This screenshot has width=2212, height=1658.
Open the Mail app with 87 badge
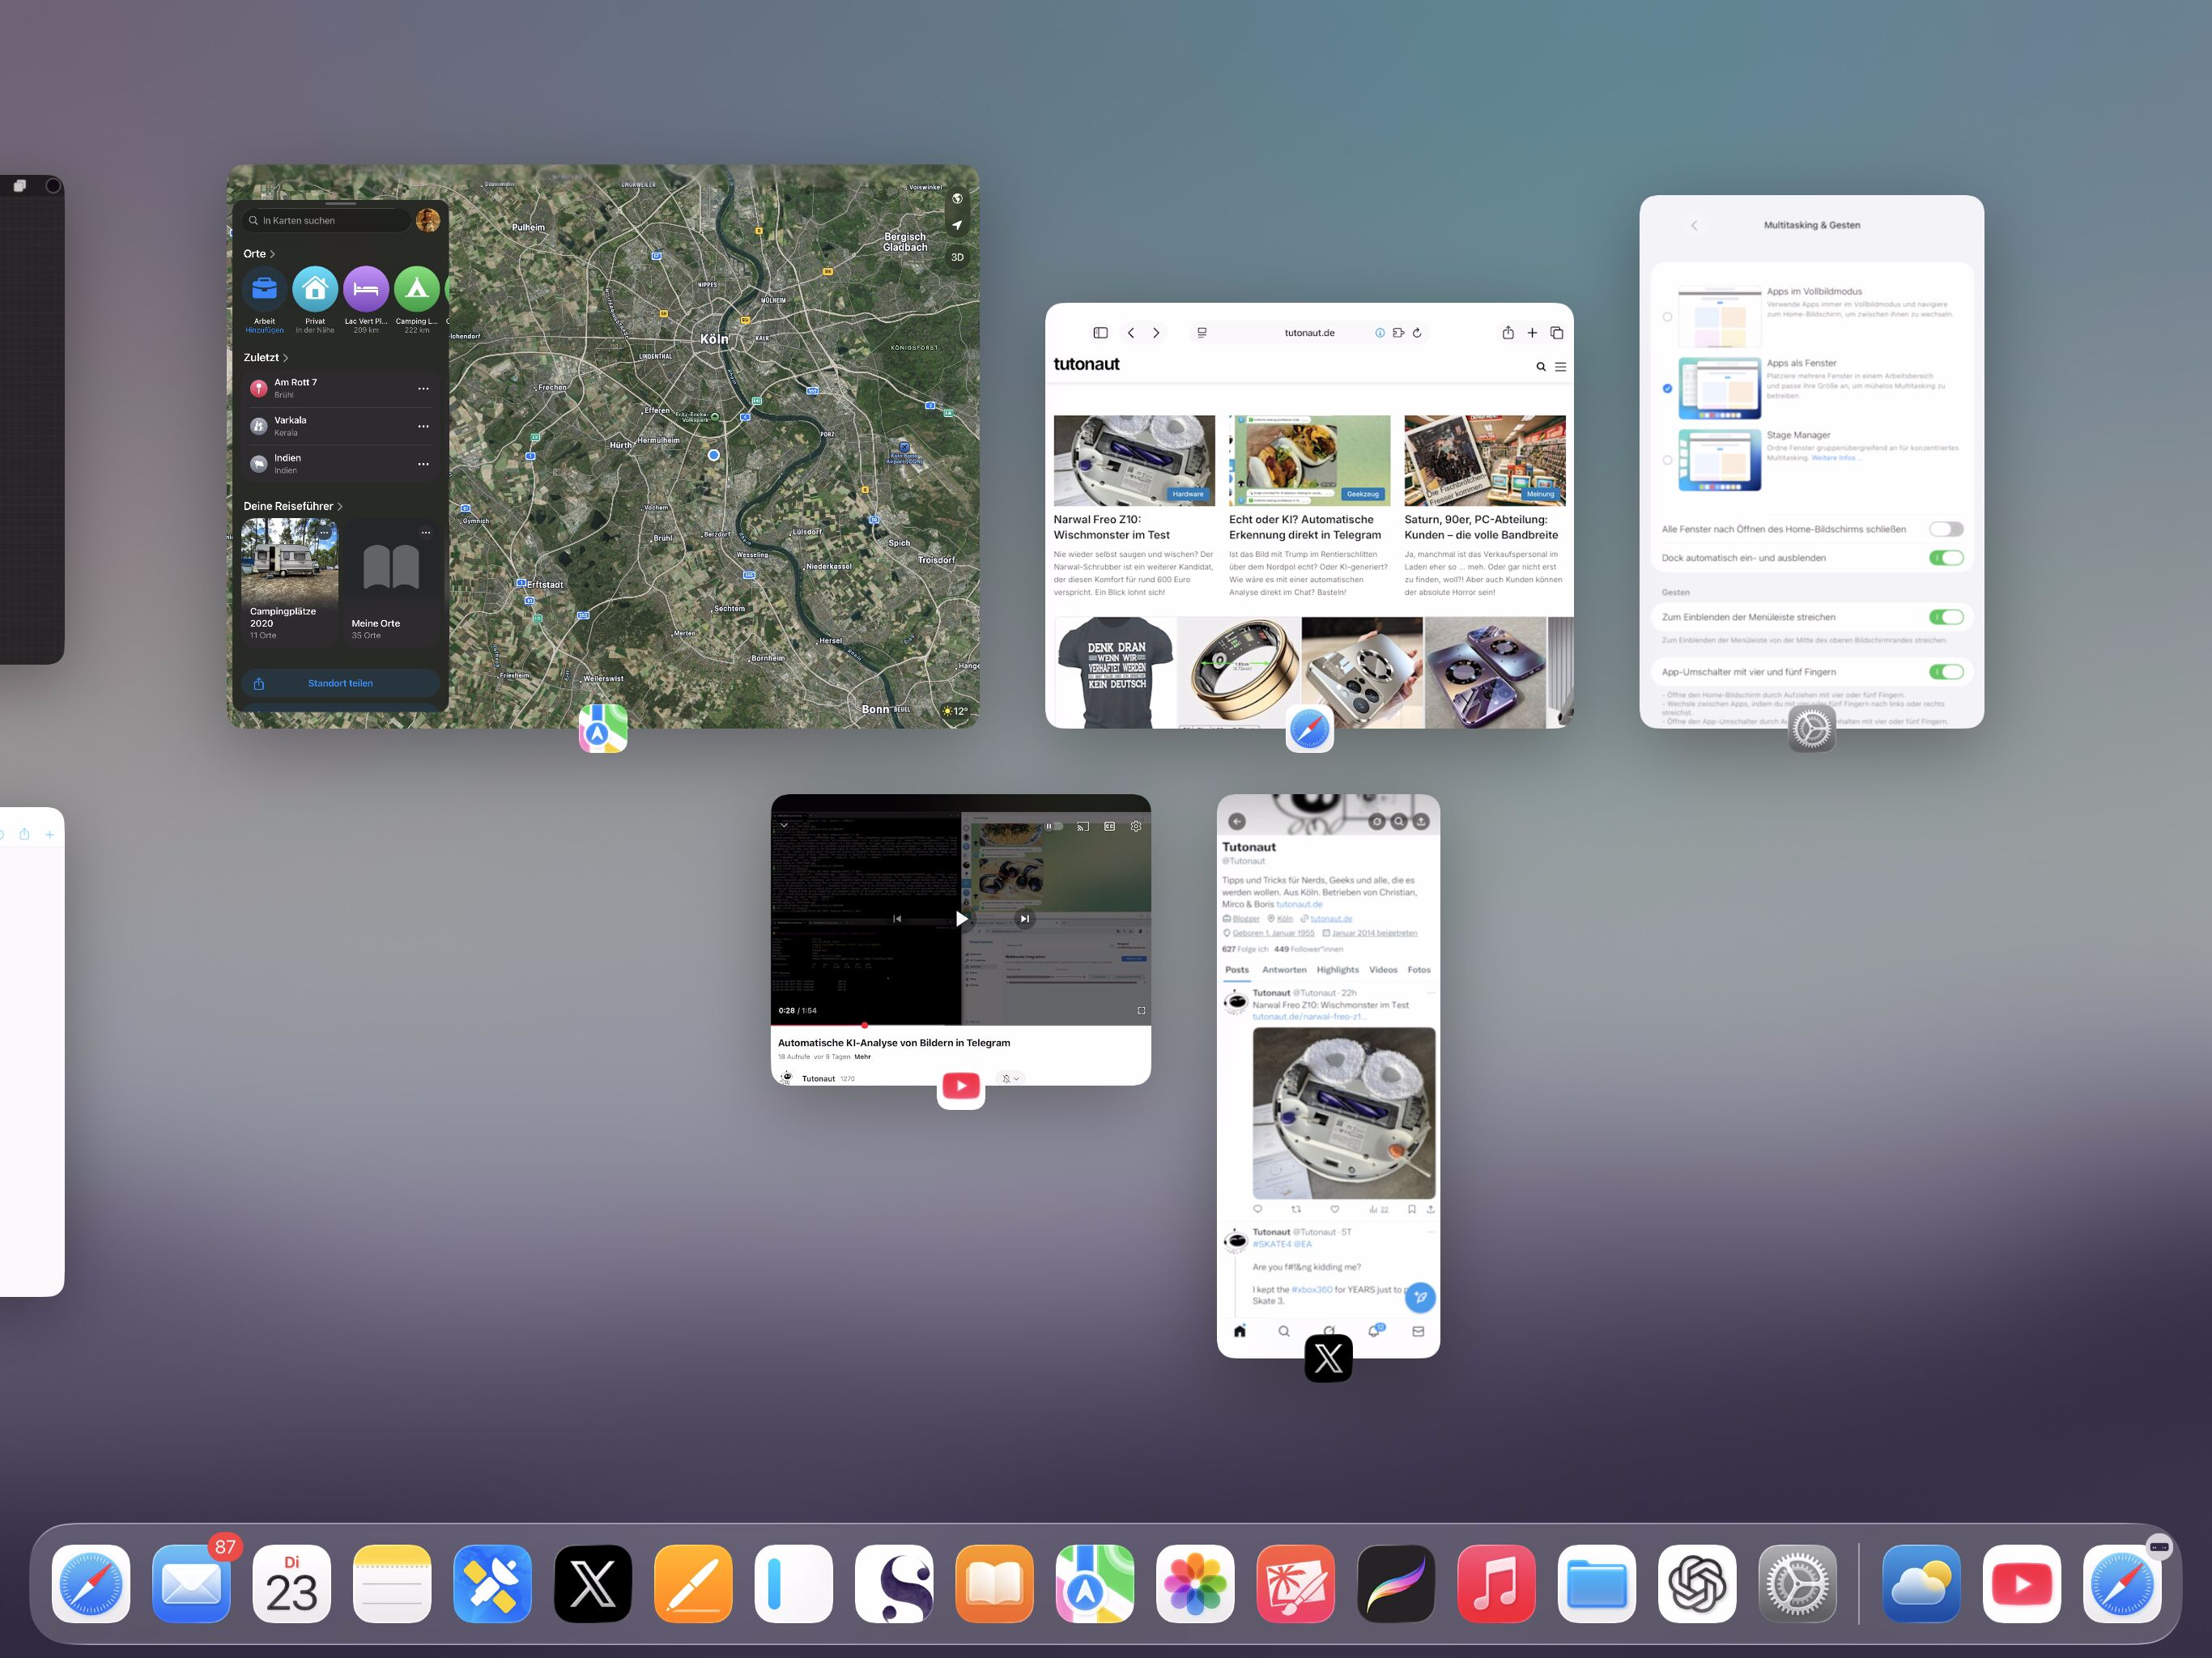(191, 1583)
